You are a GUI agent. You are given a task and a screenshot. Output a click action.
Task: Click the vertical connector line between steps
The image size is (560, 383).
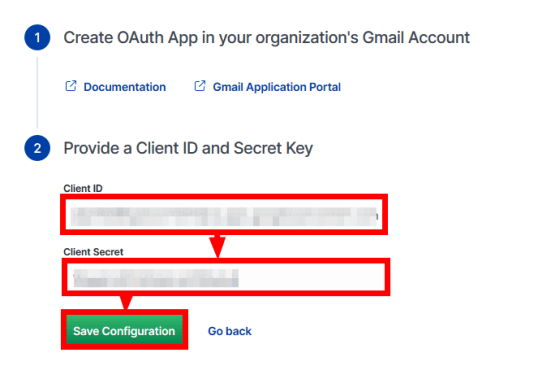coord(37,93)
